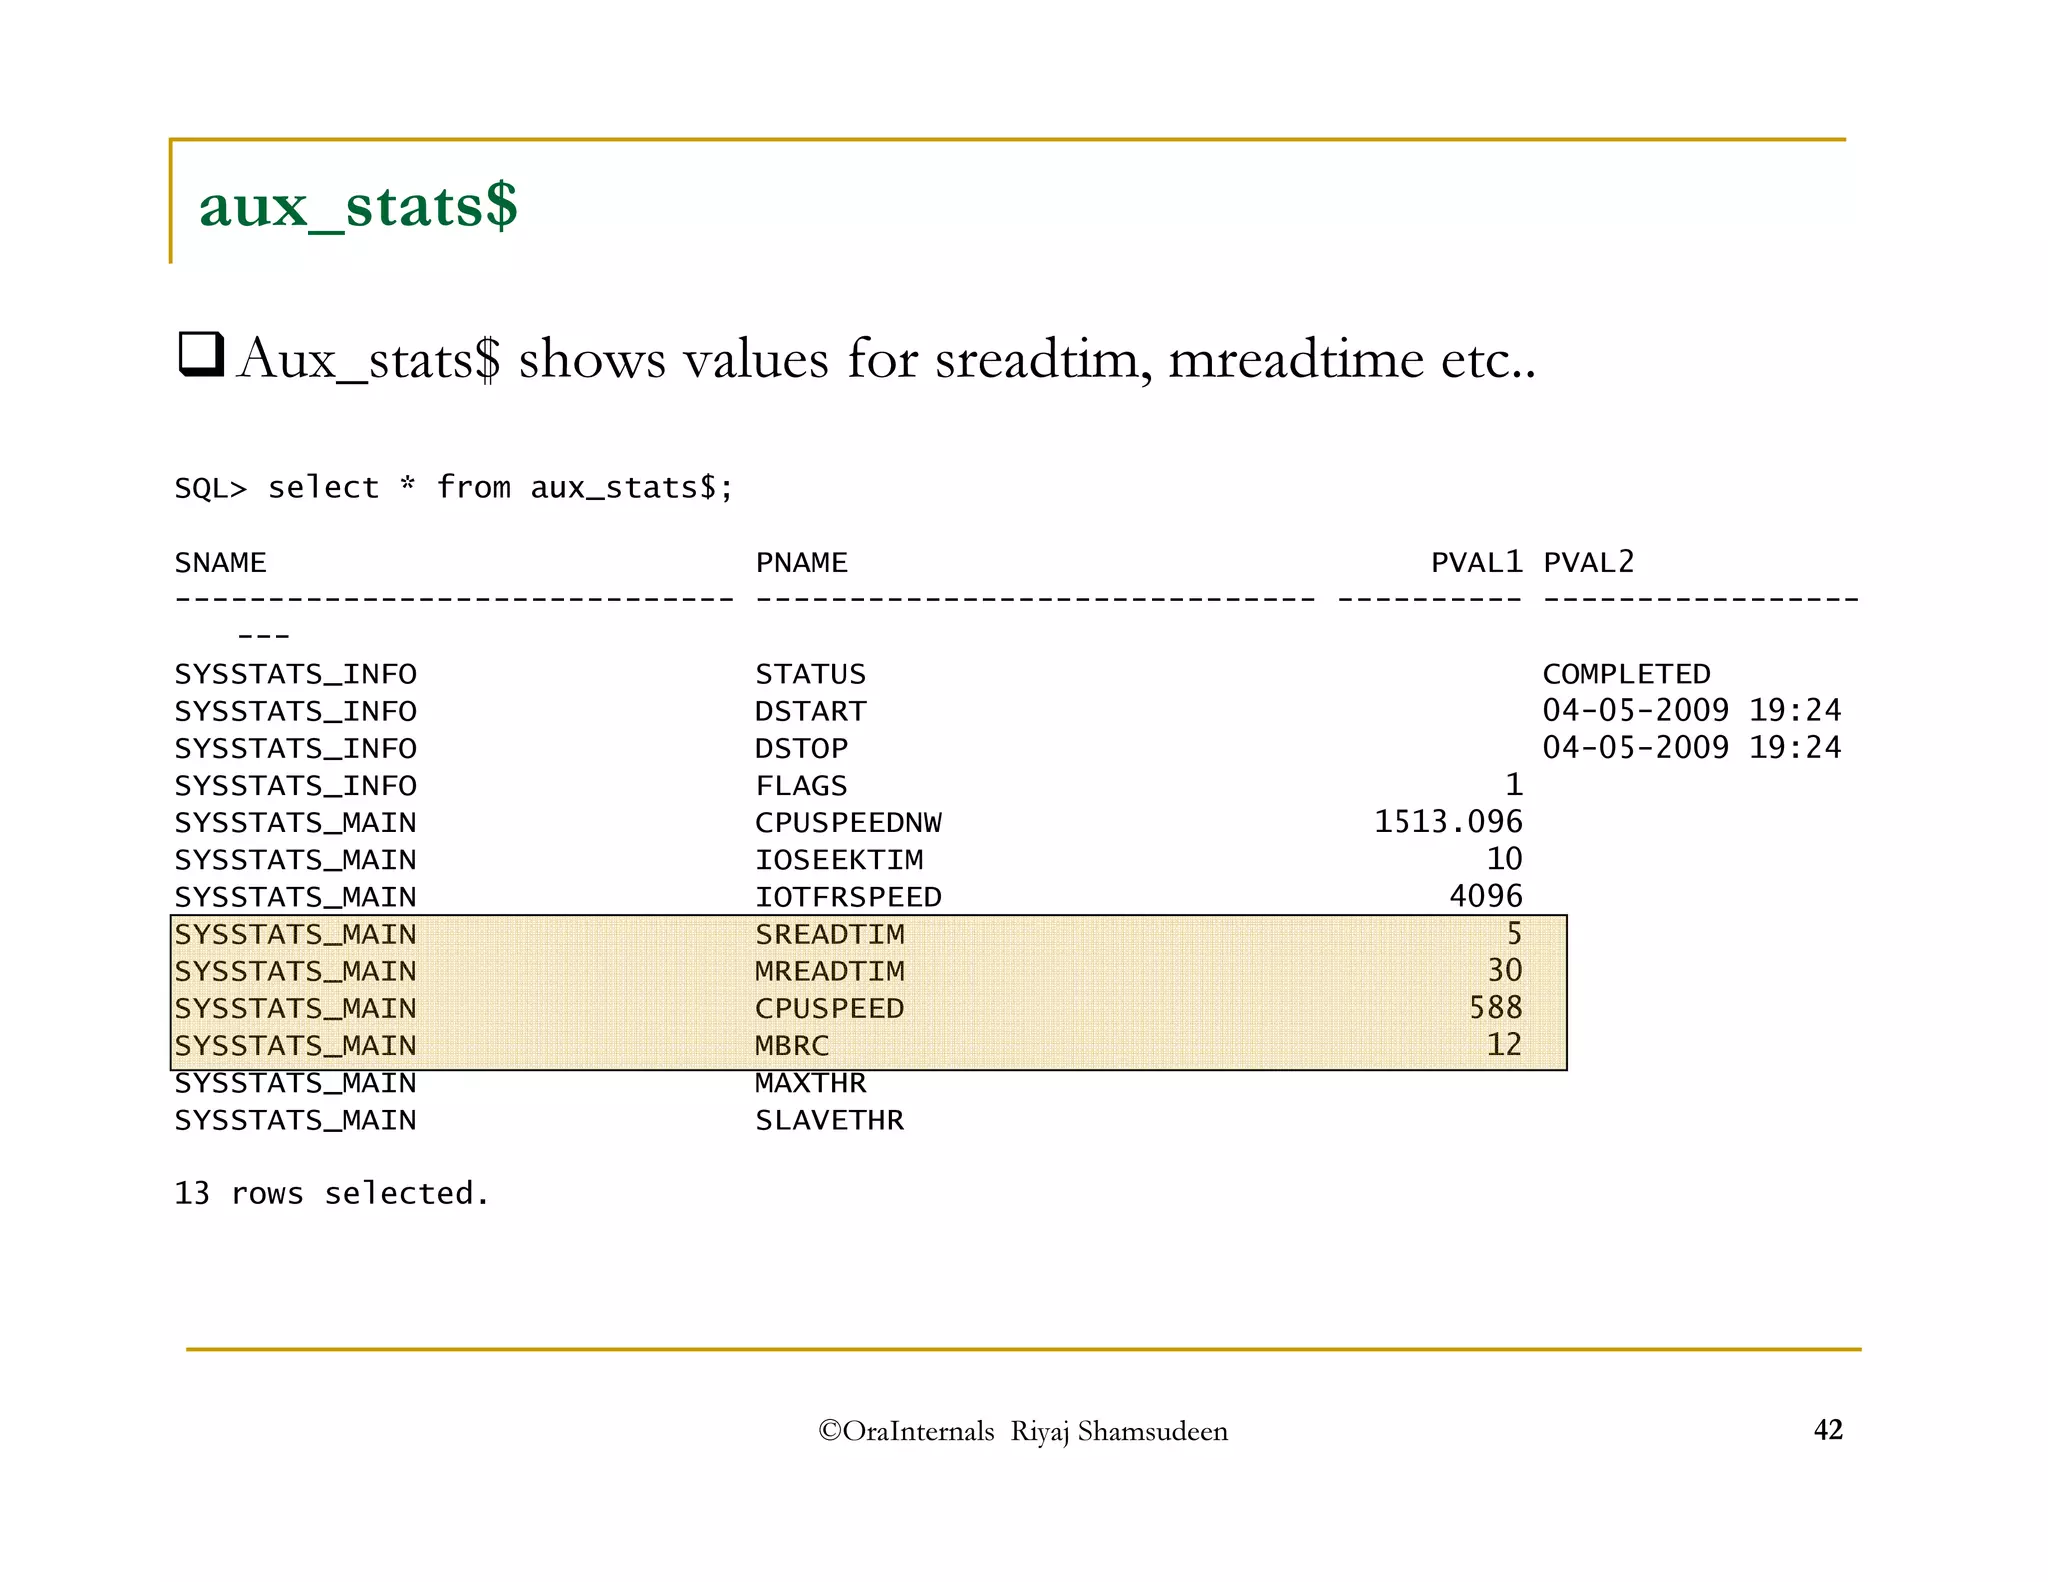Select the MREADTIM parameter name

tap(829, 971)
